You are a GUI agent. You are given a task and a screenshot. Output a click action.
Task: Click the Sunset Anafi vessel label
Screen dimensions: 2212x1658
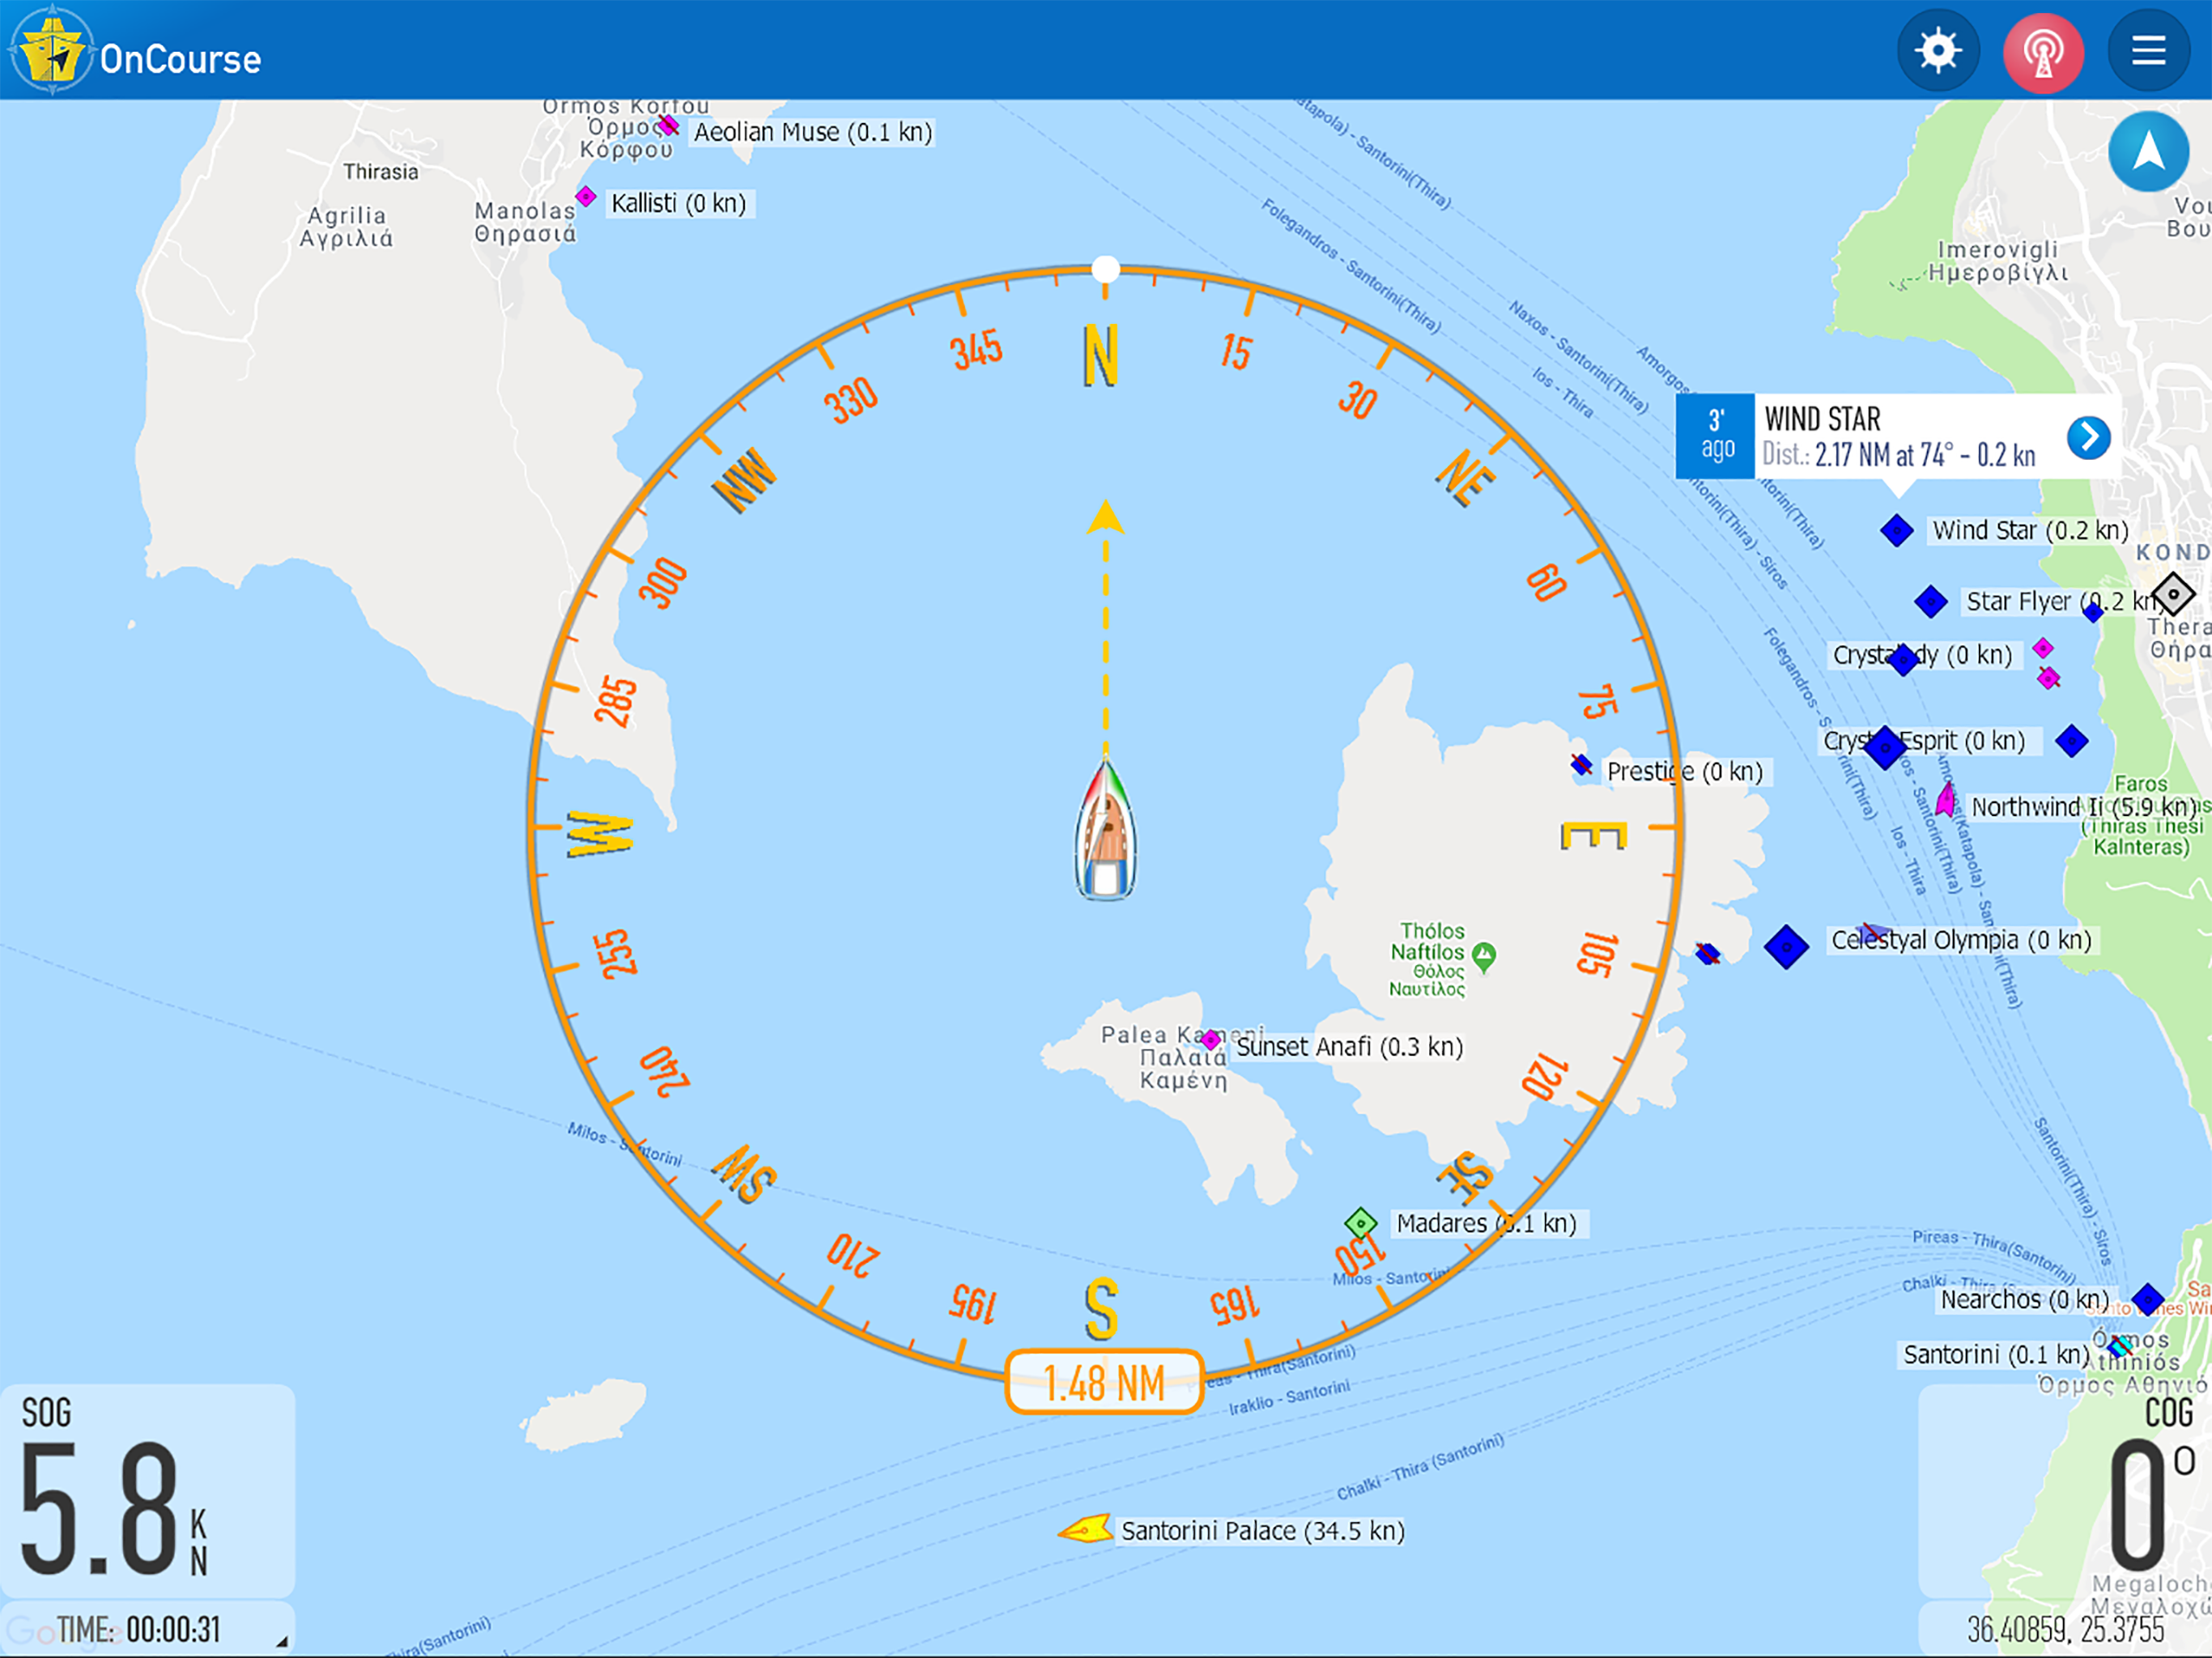point(1349,1047)
